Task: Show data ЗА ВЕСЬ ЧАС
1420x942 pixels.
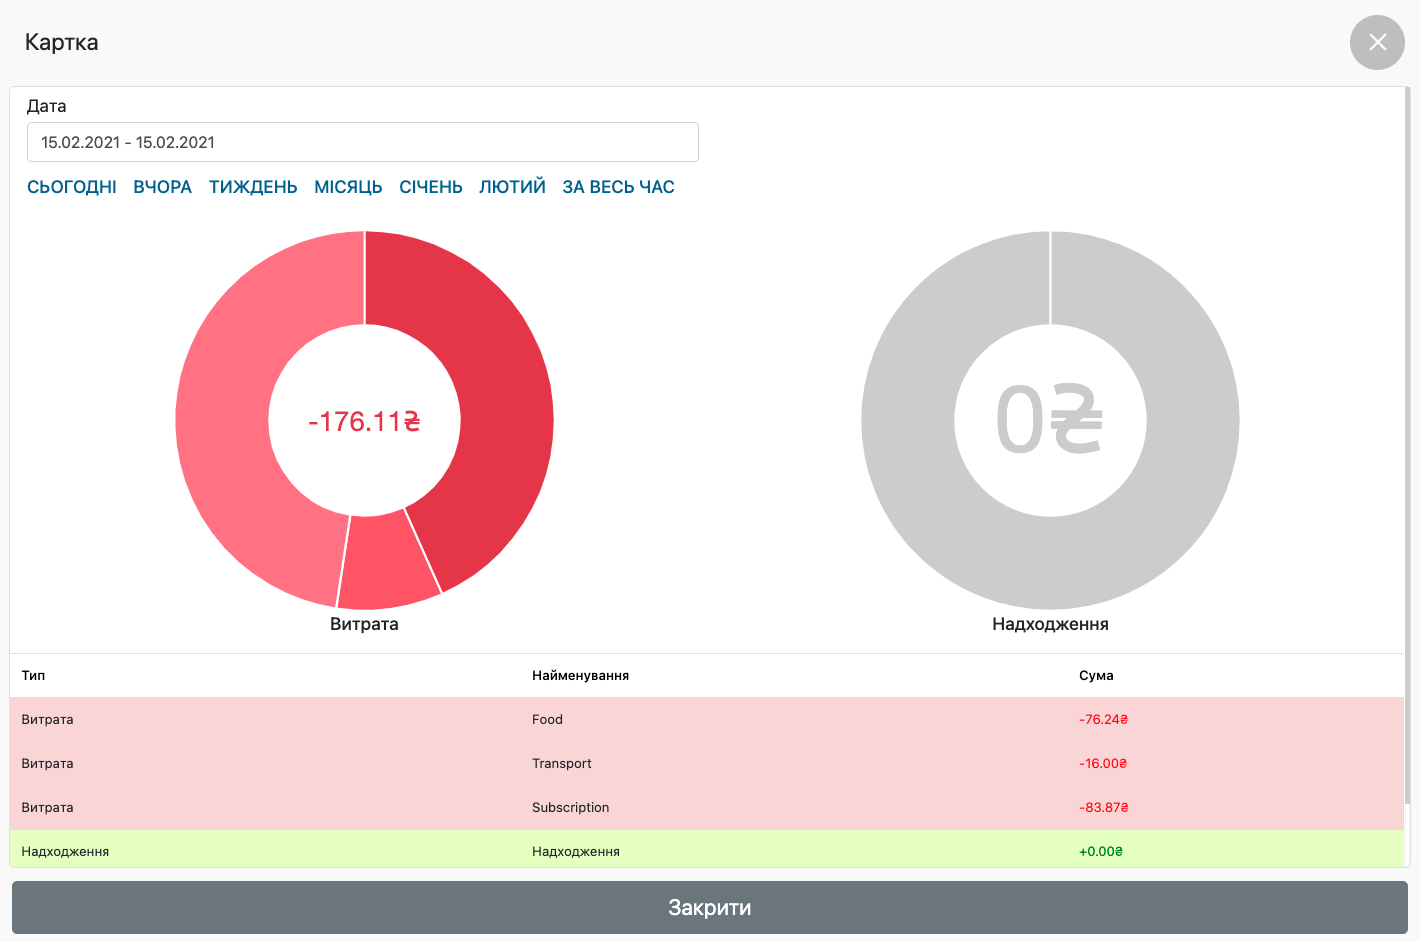Action: (618, 187)
